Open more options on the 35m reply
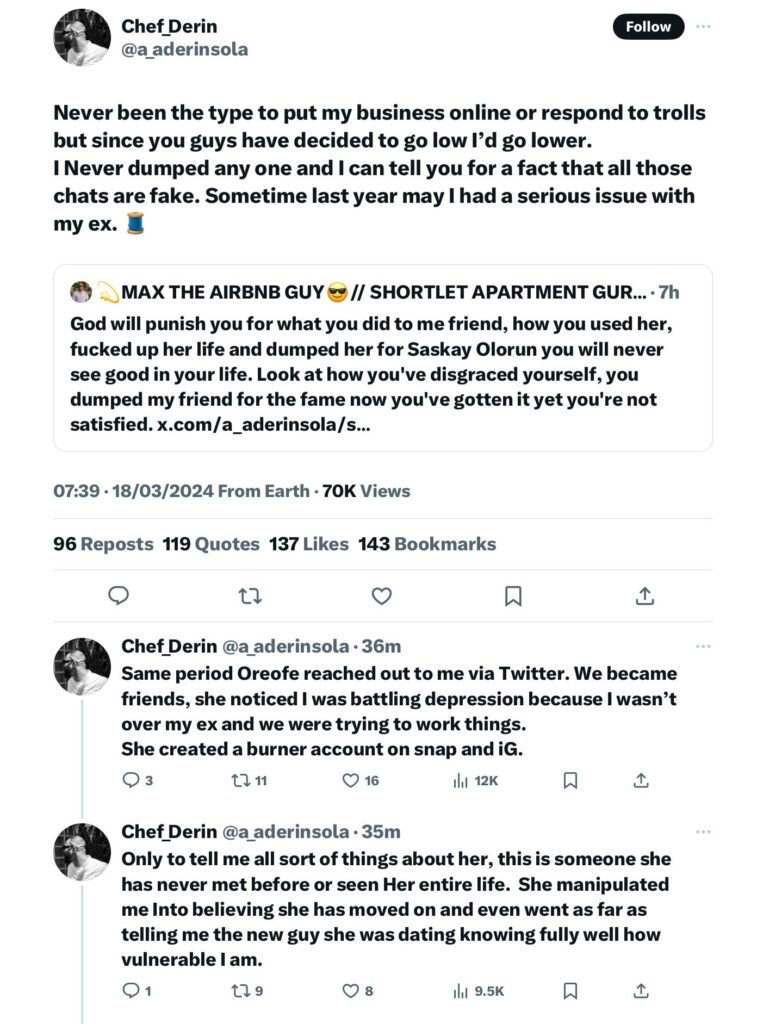Screen dimensions: 763x1024 pos(704,832)
